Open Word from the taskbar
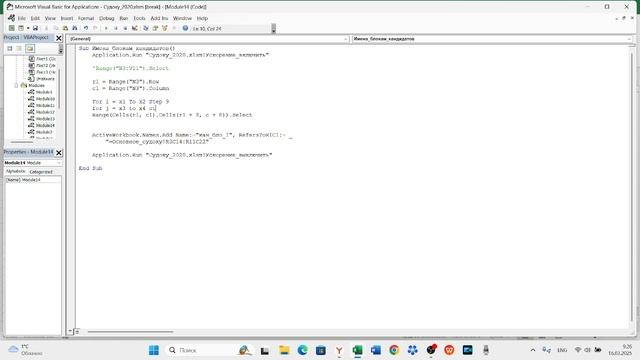640x360 pixels. pyautogui.click(x=376, y=350)
